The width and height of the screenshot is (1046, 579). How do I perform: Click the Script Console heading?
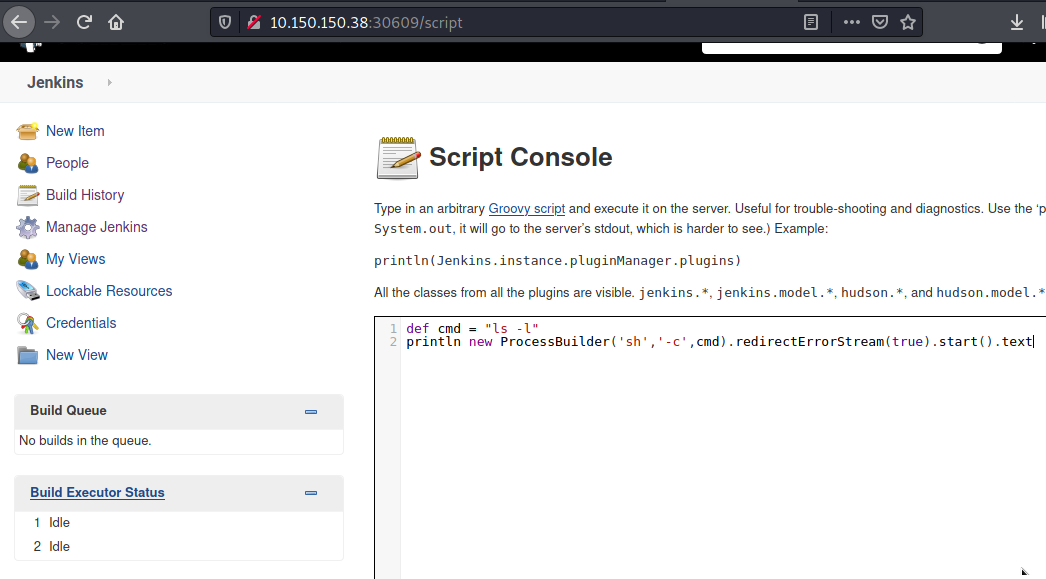[x=520, y=157]
